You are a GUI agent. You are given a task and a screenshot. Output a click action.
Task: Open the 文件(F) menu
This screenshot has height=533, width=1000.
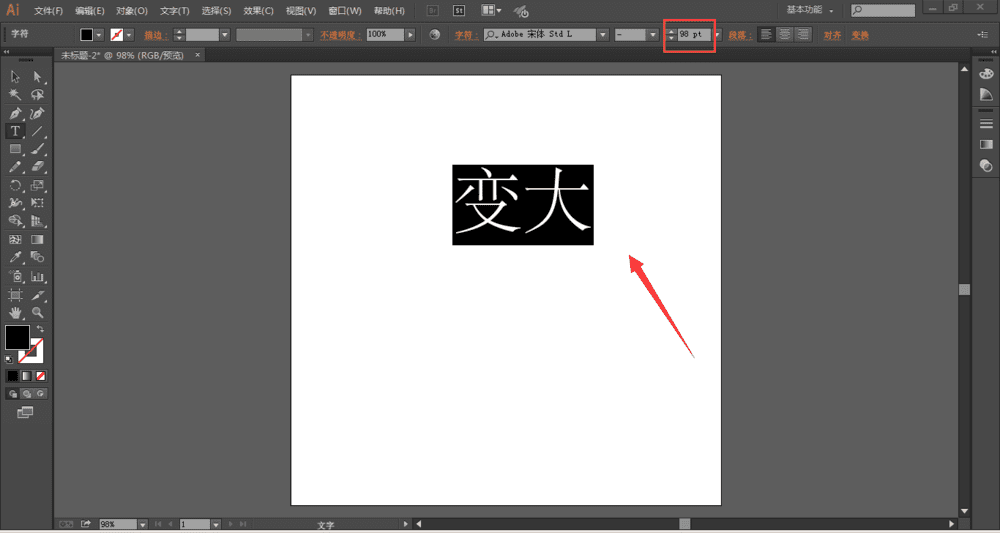48,11
